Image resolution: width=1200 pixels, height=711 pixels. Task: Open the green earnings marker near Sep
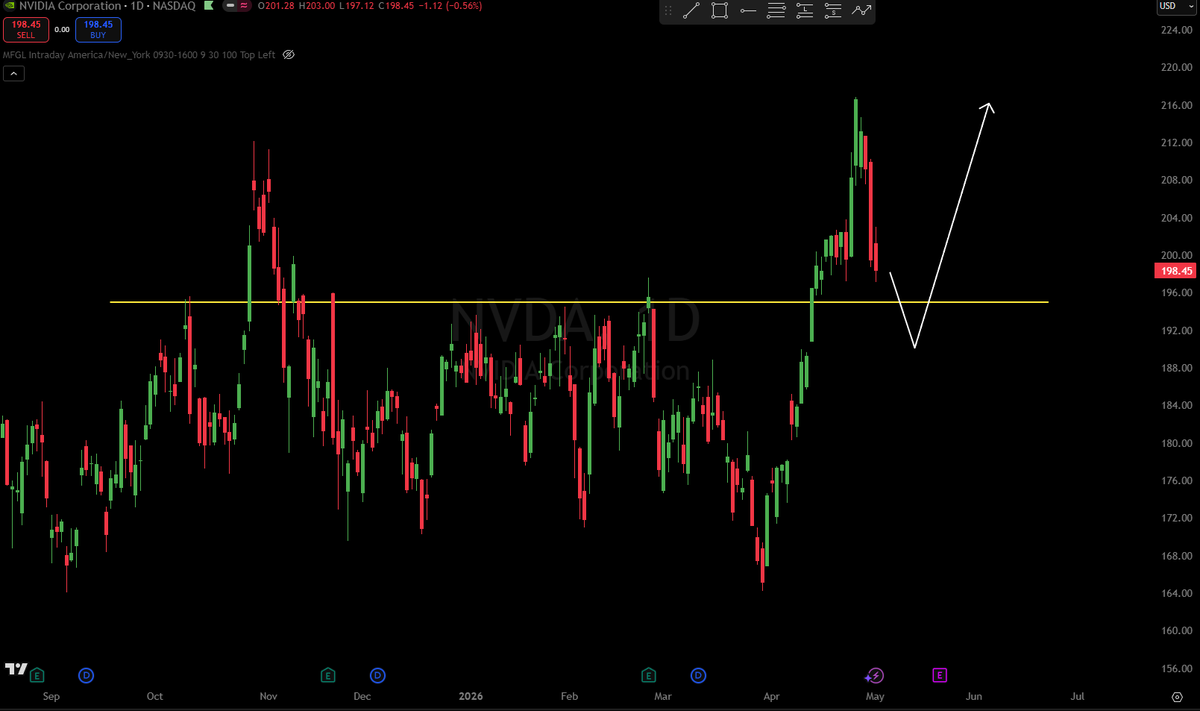tap(37, 675)
